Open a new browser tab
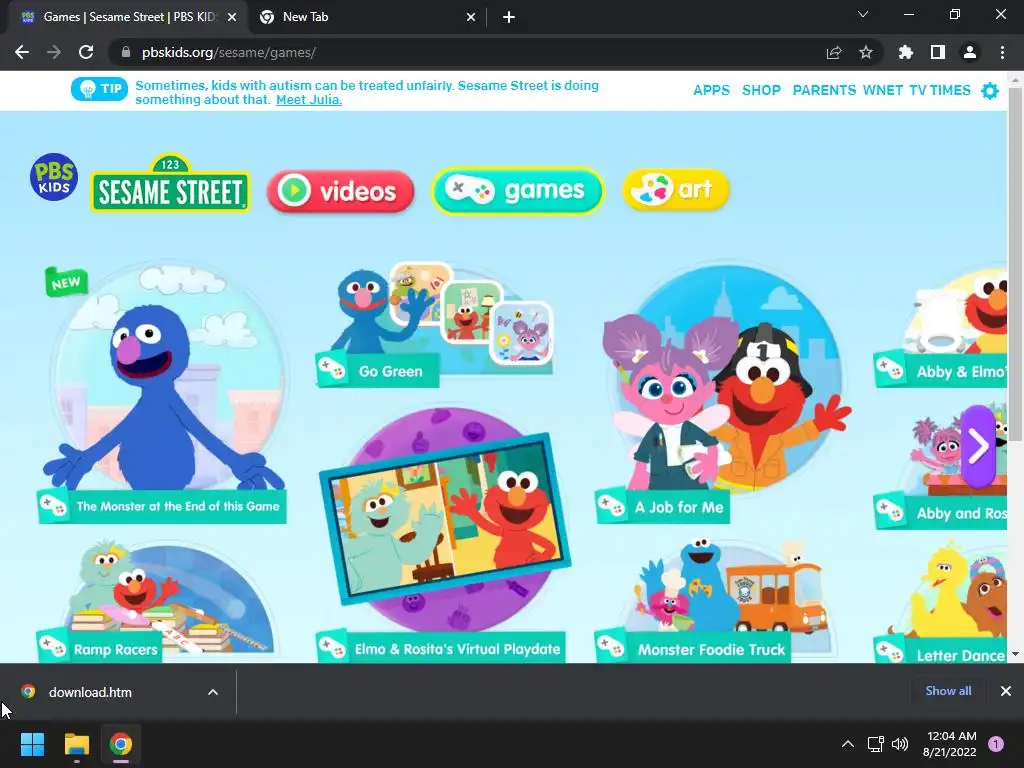 tap(509, 17)
